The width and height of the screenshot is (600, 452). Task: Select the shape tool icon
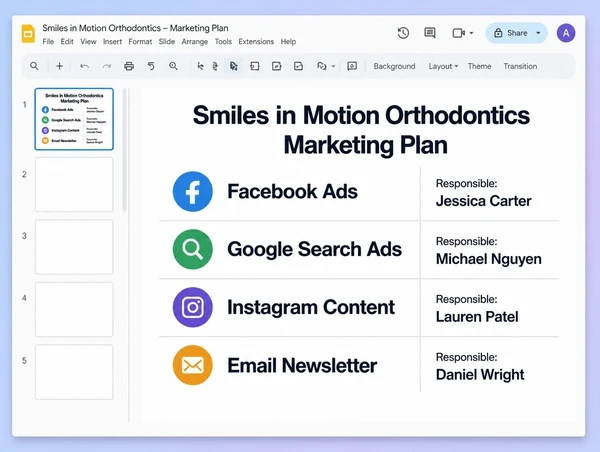click(322, 66)
